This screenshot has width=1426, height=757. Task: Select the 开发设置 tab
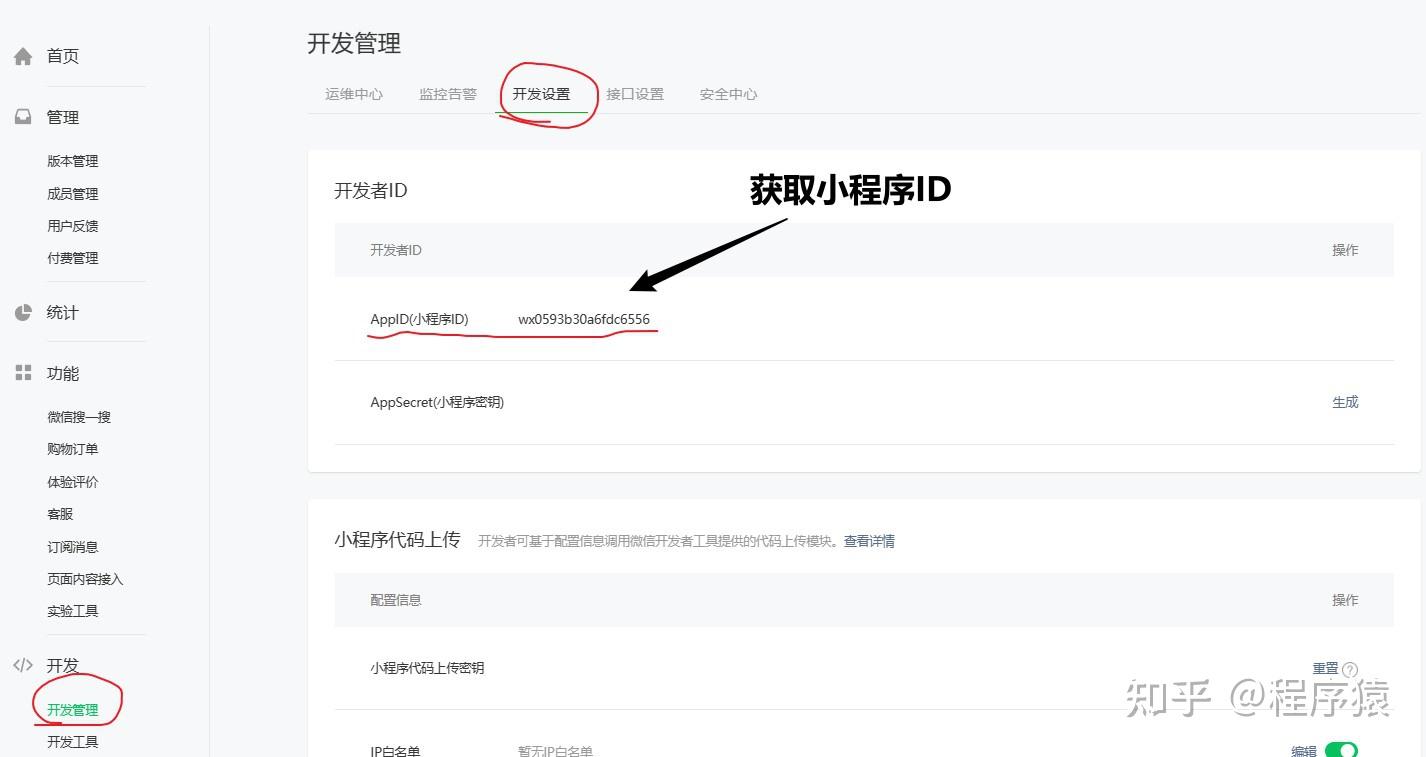[541, 94]
